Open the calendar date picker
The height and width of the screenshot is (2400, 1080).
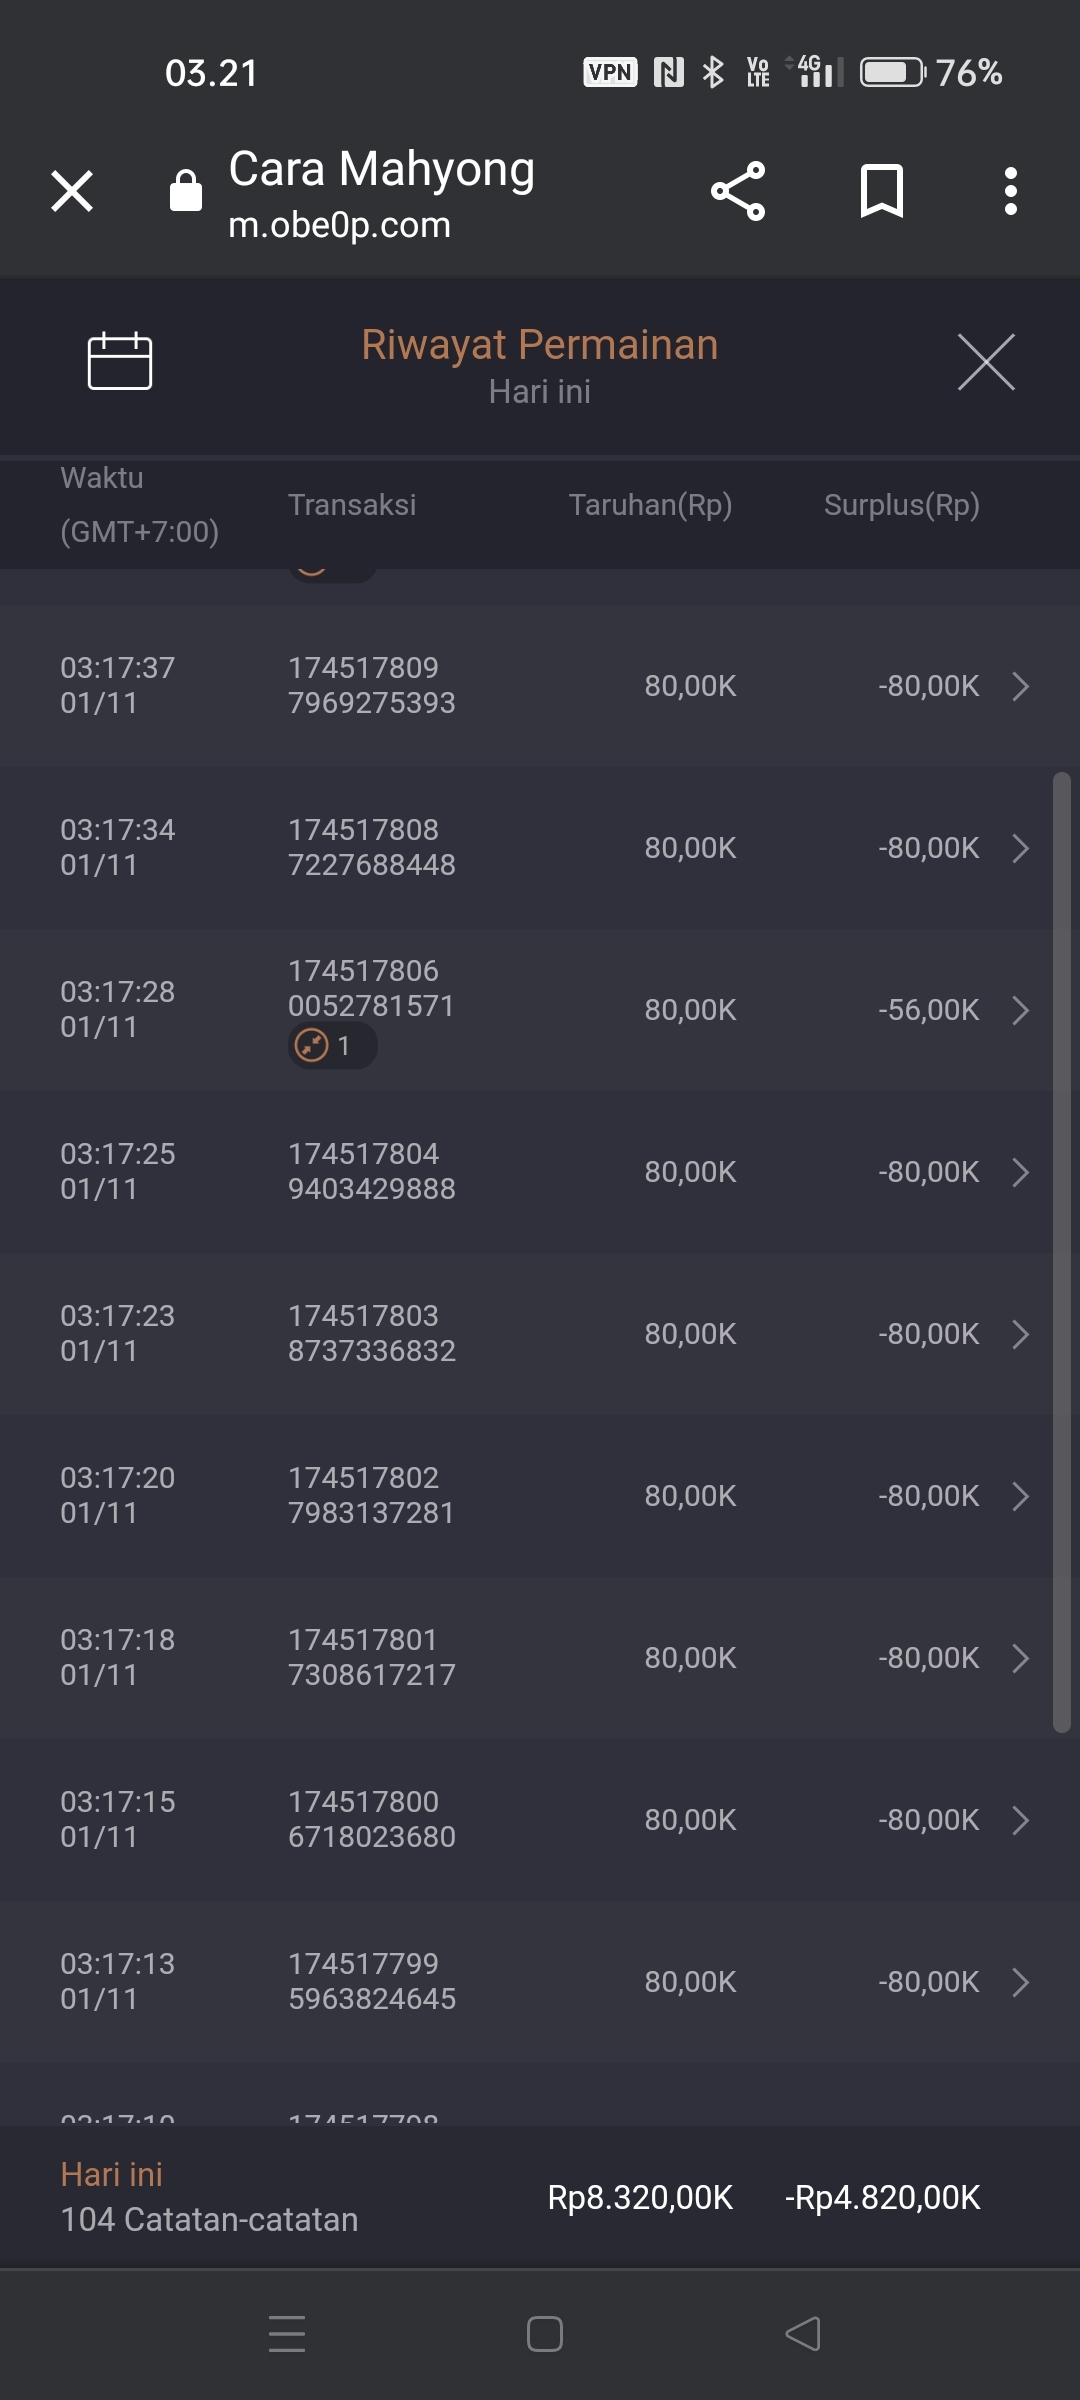(x=120, y=360)
